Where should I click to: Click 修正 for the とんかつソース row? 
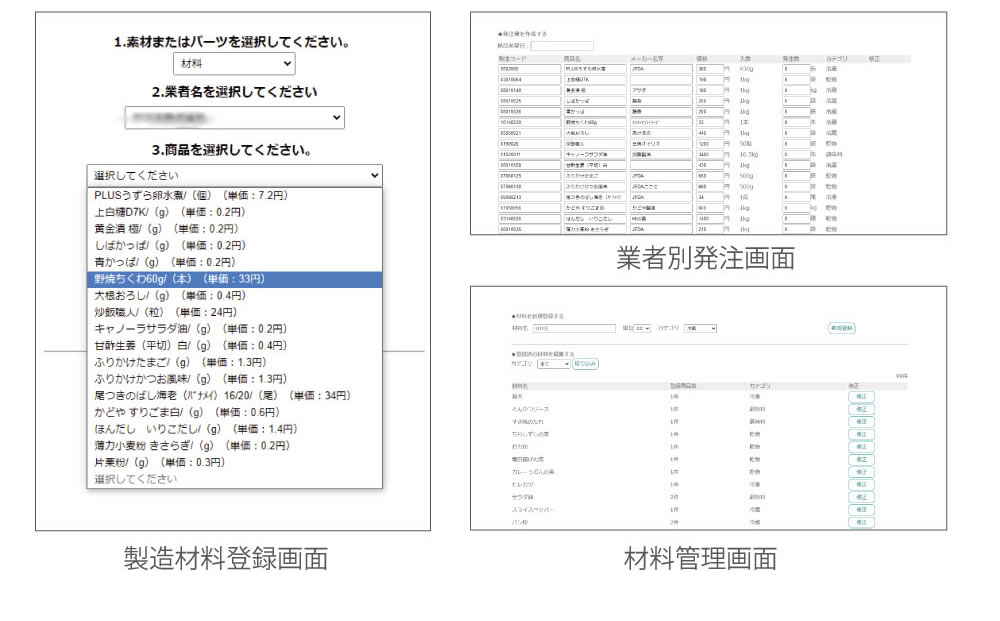click(861, 409)
